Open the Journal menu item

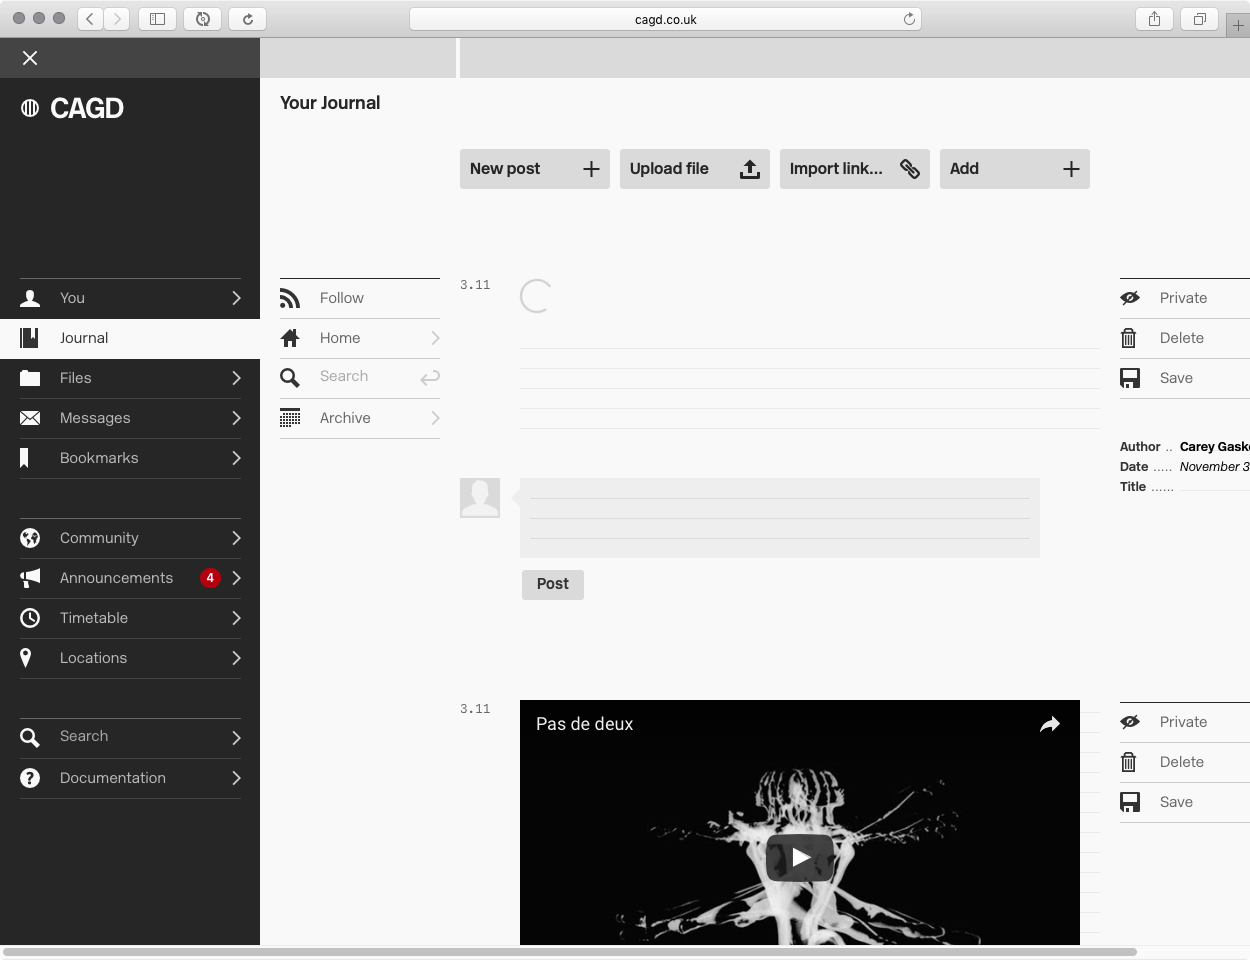point(130,338)
